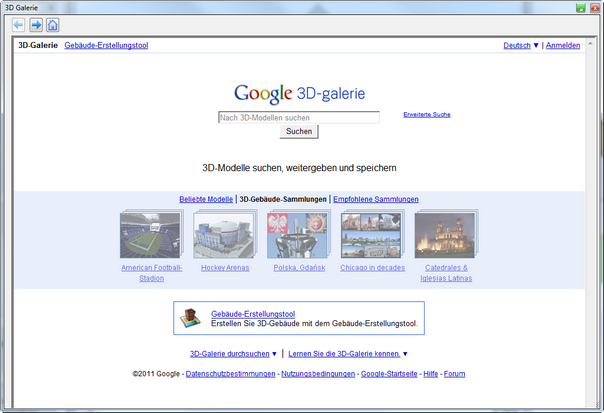Open the Chicago in decades thumbnail
The width and height of the screenshot is (604, 413).
click(372, 234)
